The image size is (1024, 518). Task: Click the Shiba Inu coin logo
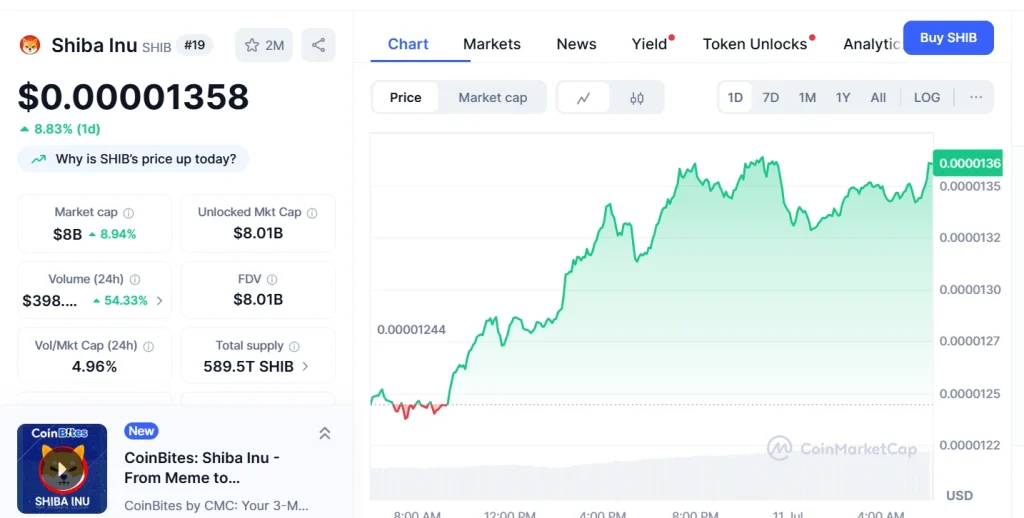tap(29, 45)
